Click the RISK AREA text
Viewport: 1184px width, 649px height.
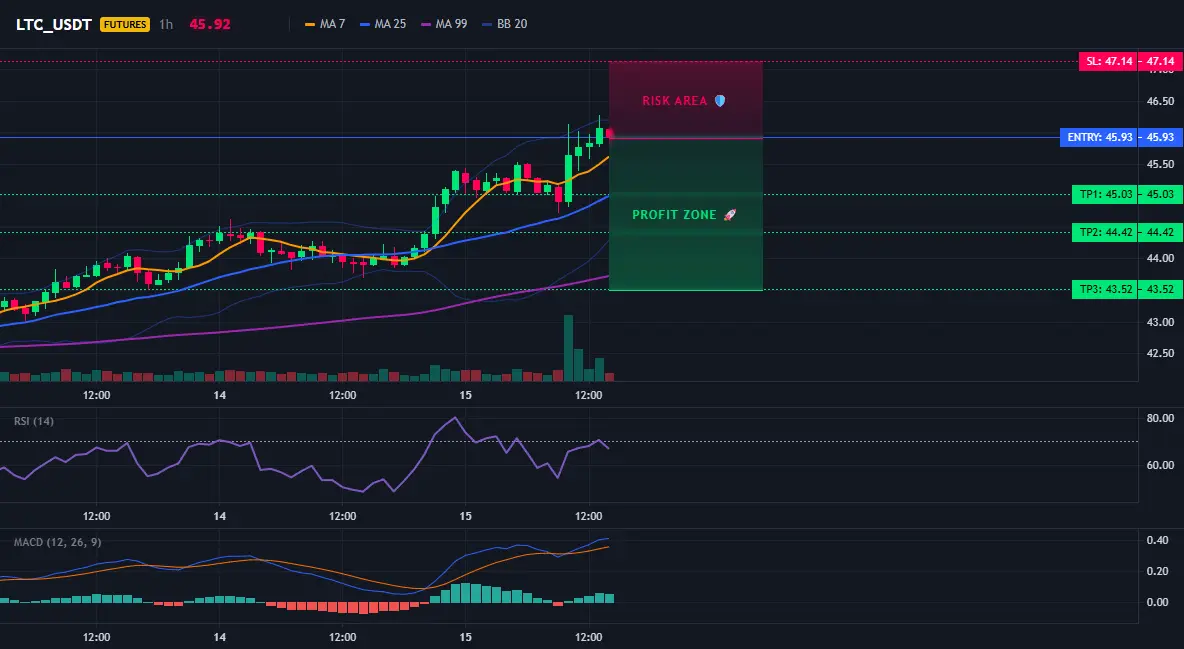674,100
